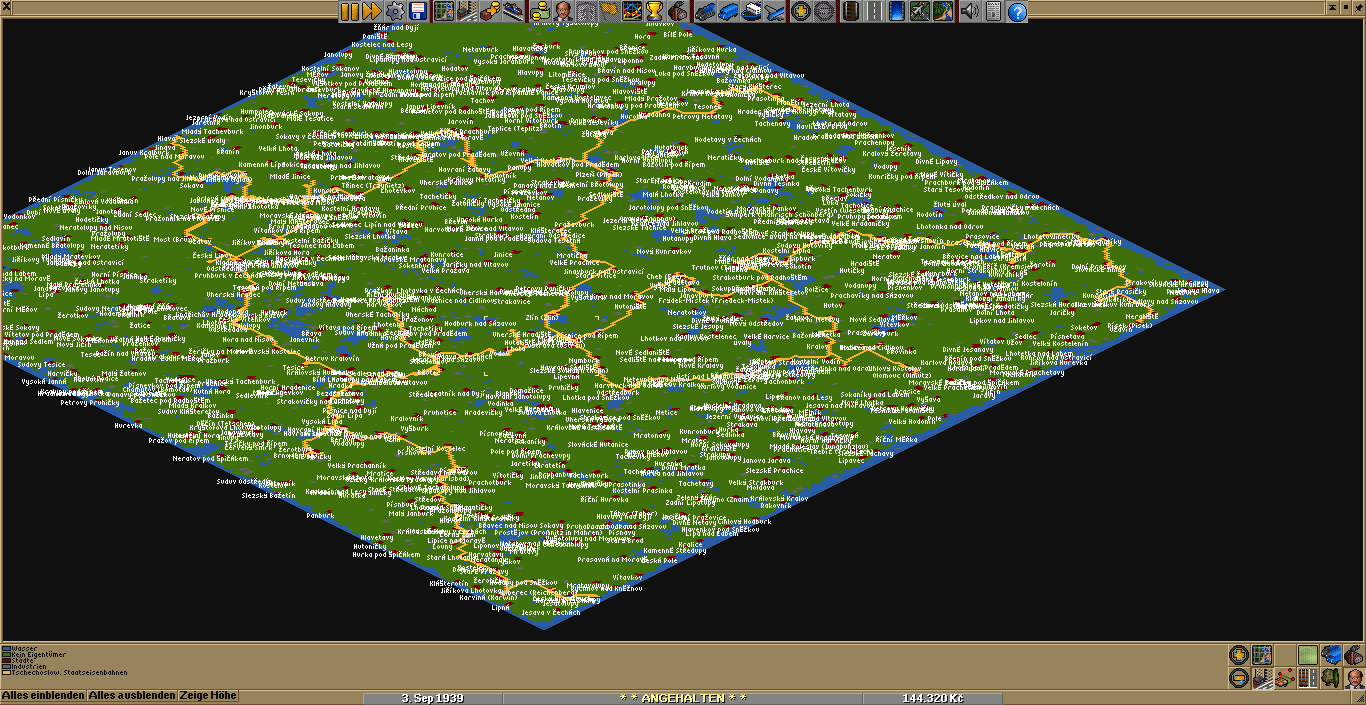Open the save game floppy disk menu
The width and height of the screenshot is (1366, 705).
pos(418,11)
